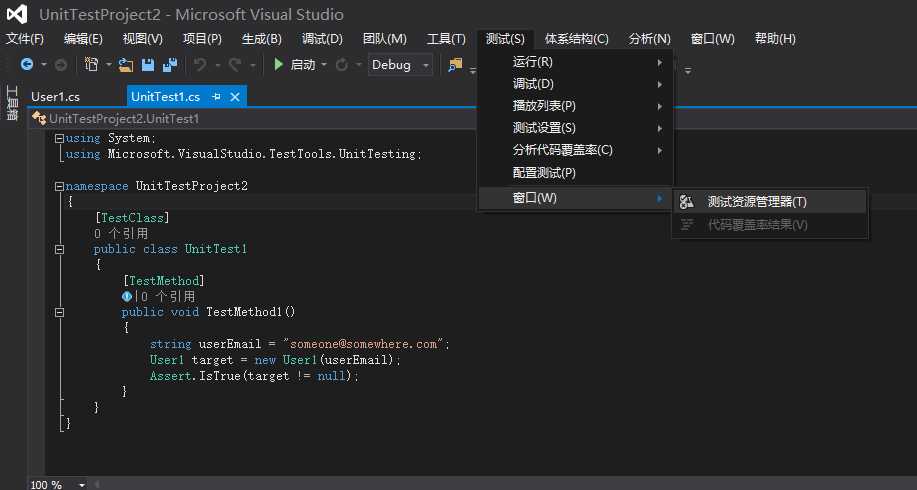Viewport: 917px width, 490px height.
Task: Click the blue test status icon above TestMethod1
Action: pos(126,296)
